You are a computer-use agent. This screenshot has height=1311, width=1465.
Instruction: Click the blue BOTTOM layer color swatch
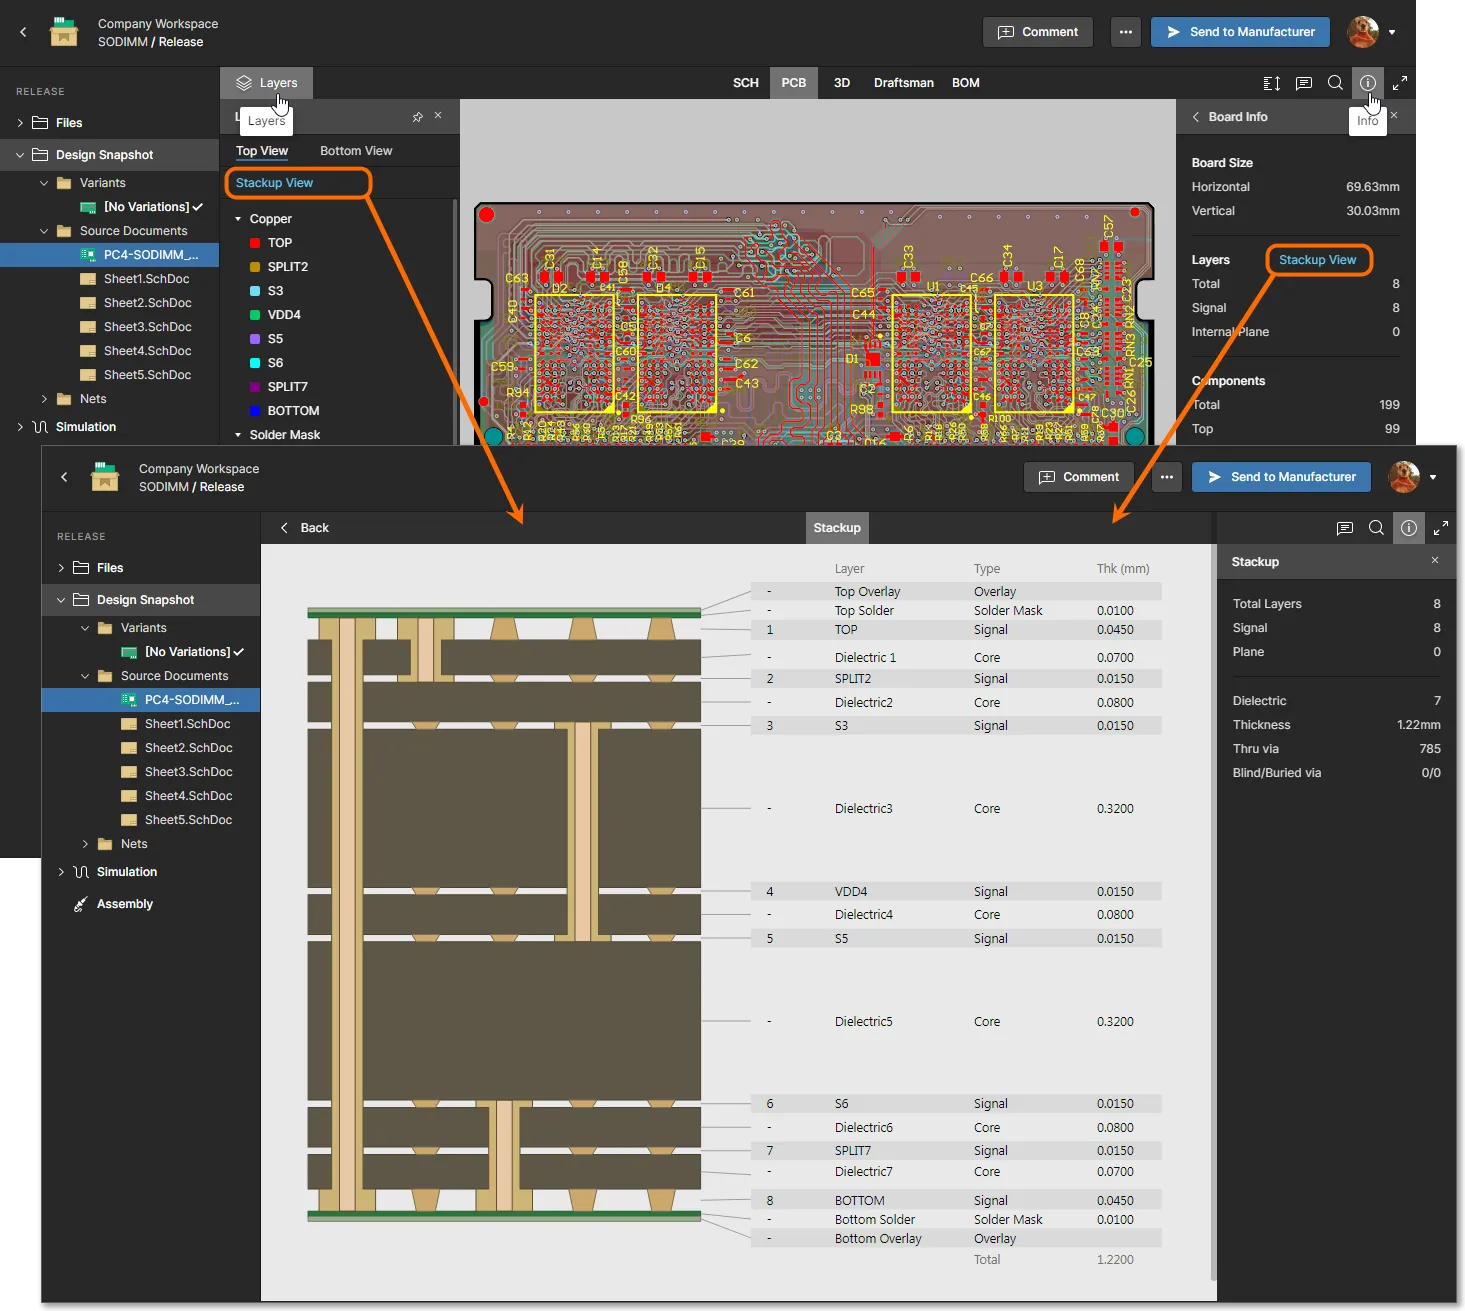point(255,411)
